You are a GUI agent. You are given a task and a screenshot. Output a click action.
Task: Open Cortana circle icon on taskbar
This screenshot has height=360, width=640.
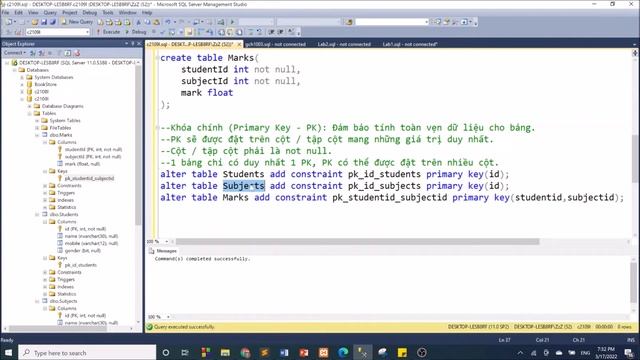[x=166, y=353]
